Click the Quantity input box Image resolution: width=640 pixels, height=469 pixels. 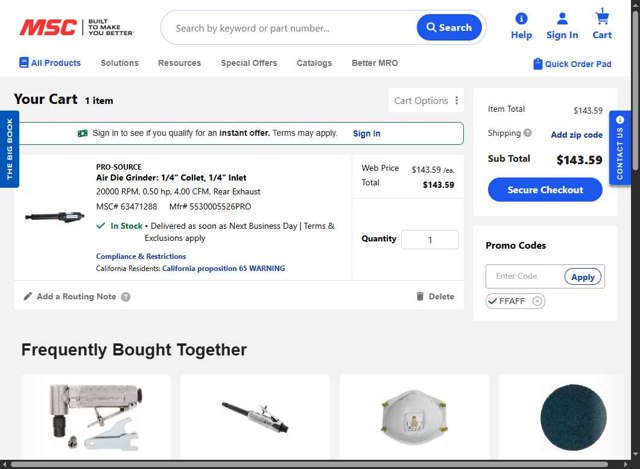tap(429, 240)
